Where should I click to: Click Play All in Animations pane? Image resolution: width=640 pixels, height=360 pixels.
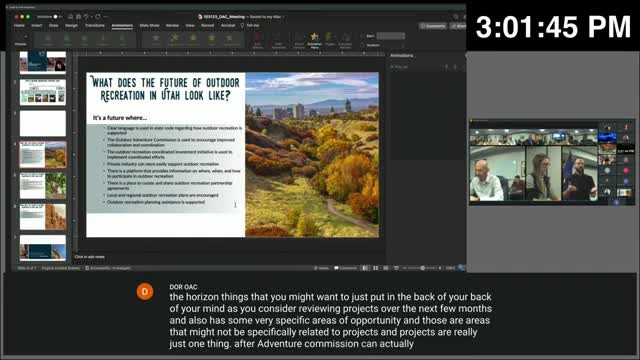399,67
